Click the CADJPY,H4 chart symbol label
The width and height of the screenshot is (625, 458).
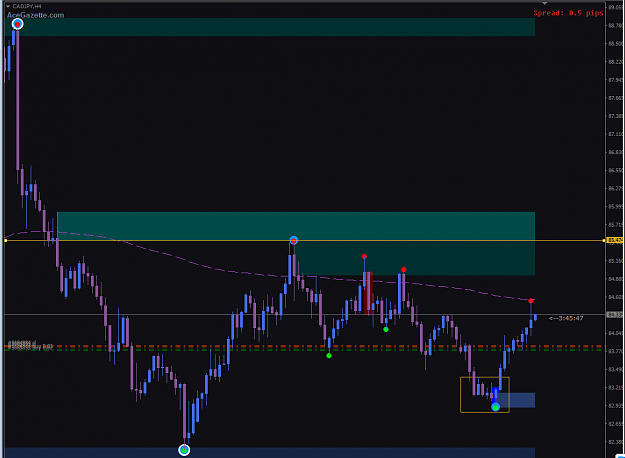(x=27, y=6)
